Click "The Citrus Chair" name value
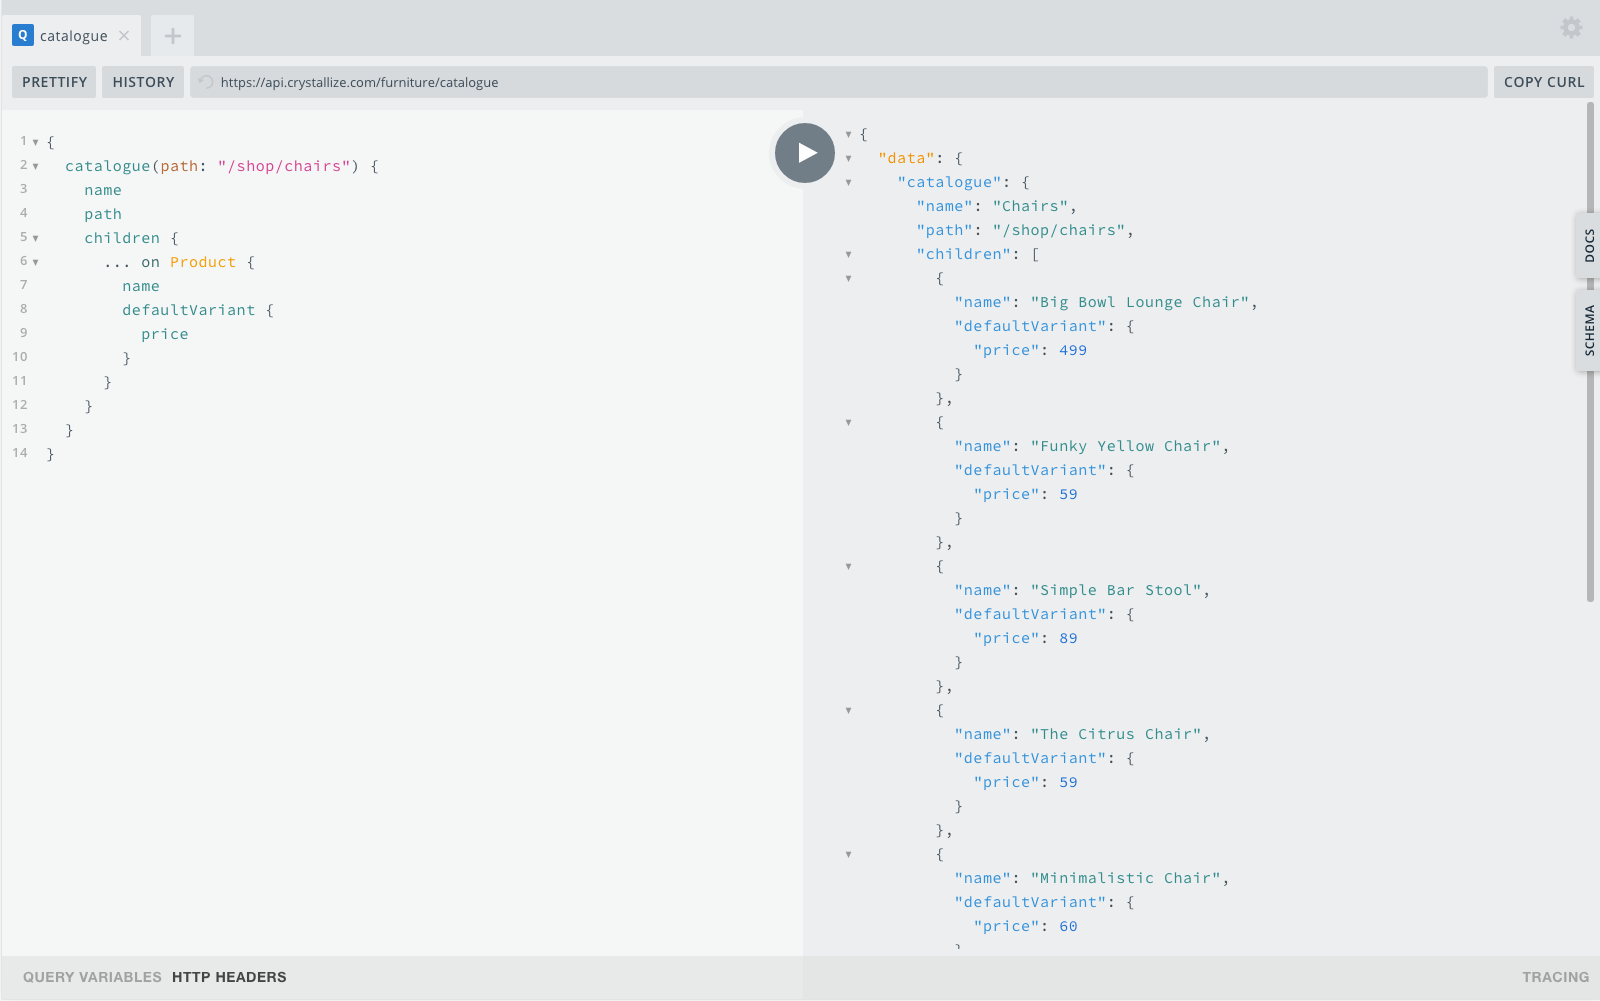 click(1116, 734)
